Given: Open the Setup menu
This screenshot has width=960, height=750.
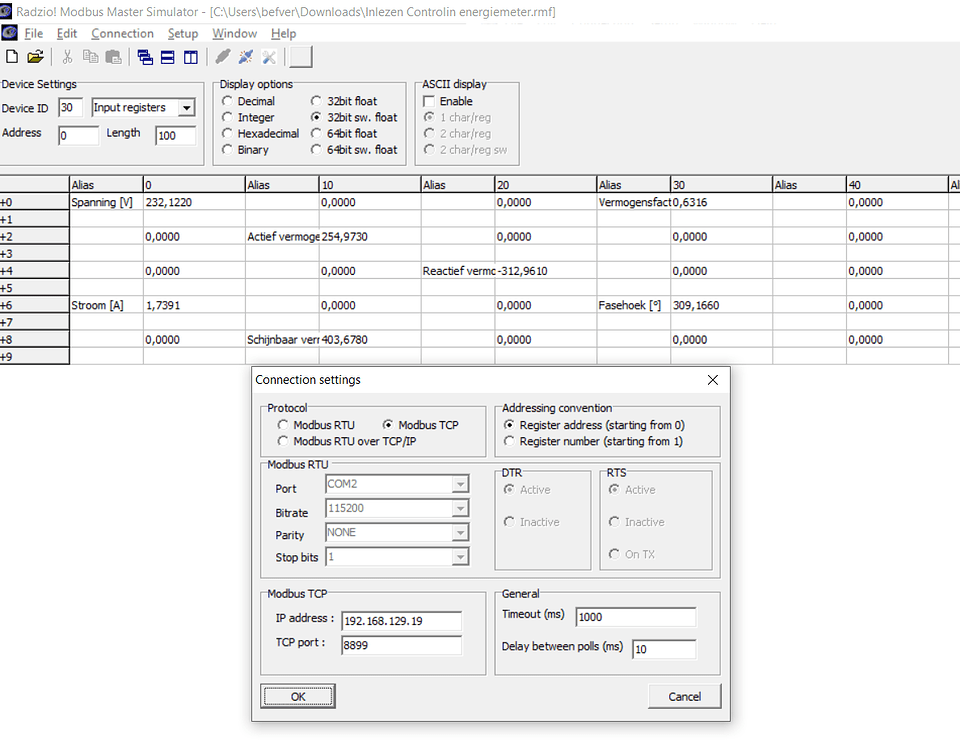Looking at the screenshot, I should point(183,34).
